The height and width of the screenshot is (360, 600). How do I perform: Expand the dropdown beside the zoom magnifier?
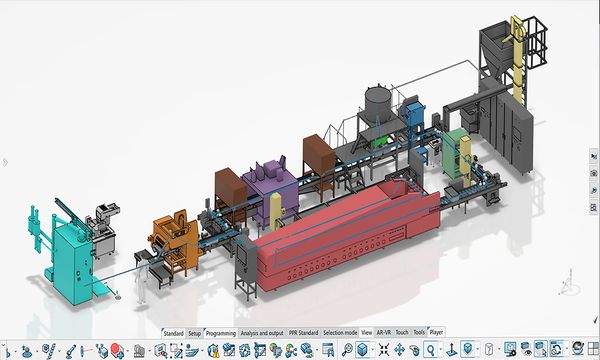(x=441, y=350)
